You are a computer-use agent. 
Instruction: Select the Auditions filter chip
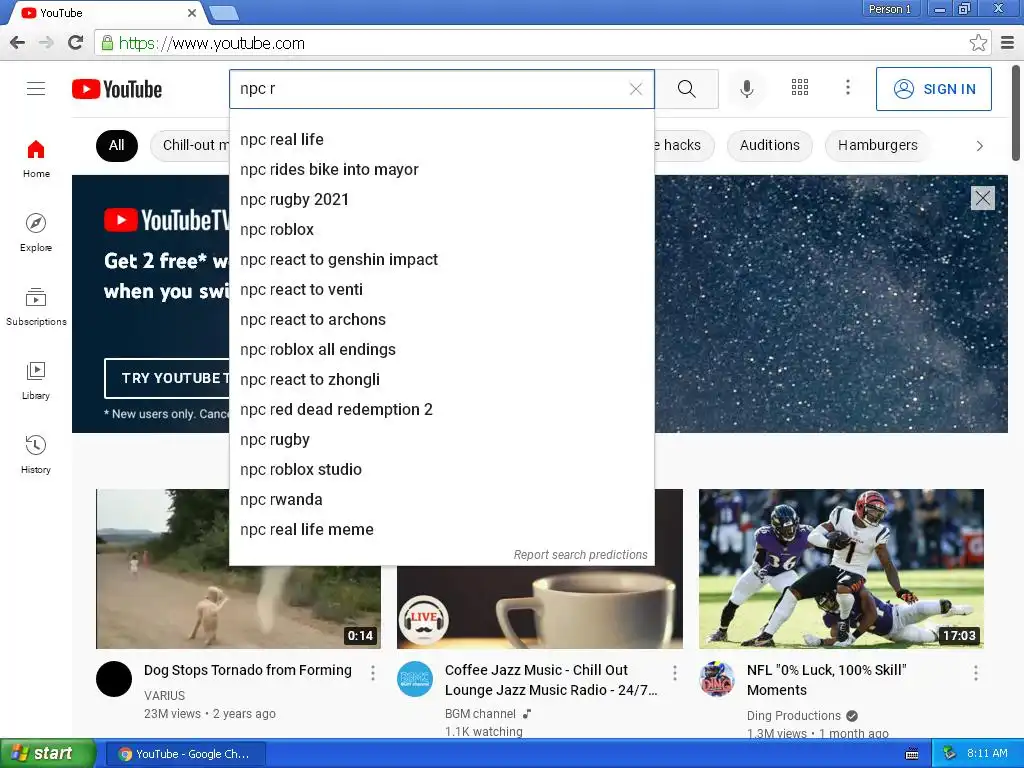[x=769, y=145]
